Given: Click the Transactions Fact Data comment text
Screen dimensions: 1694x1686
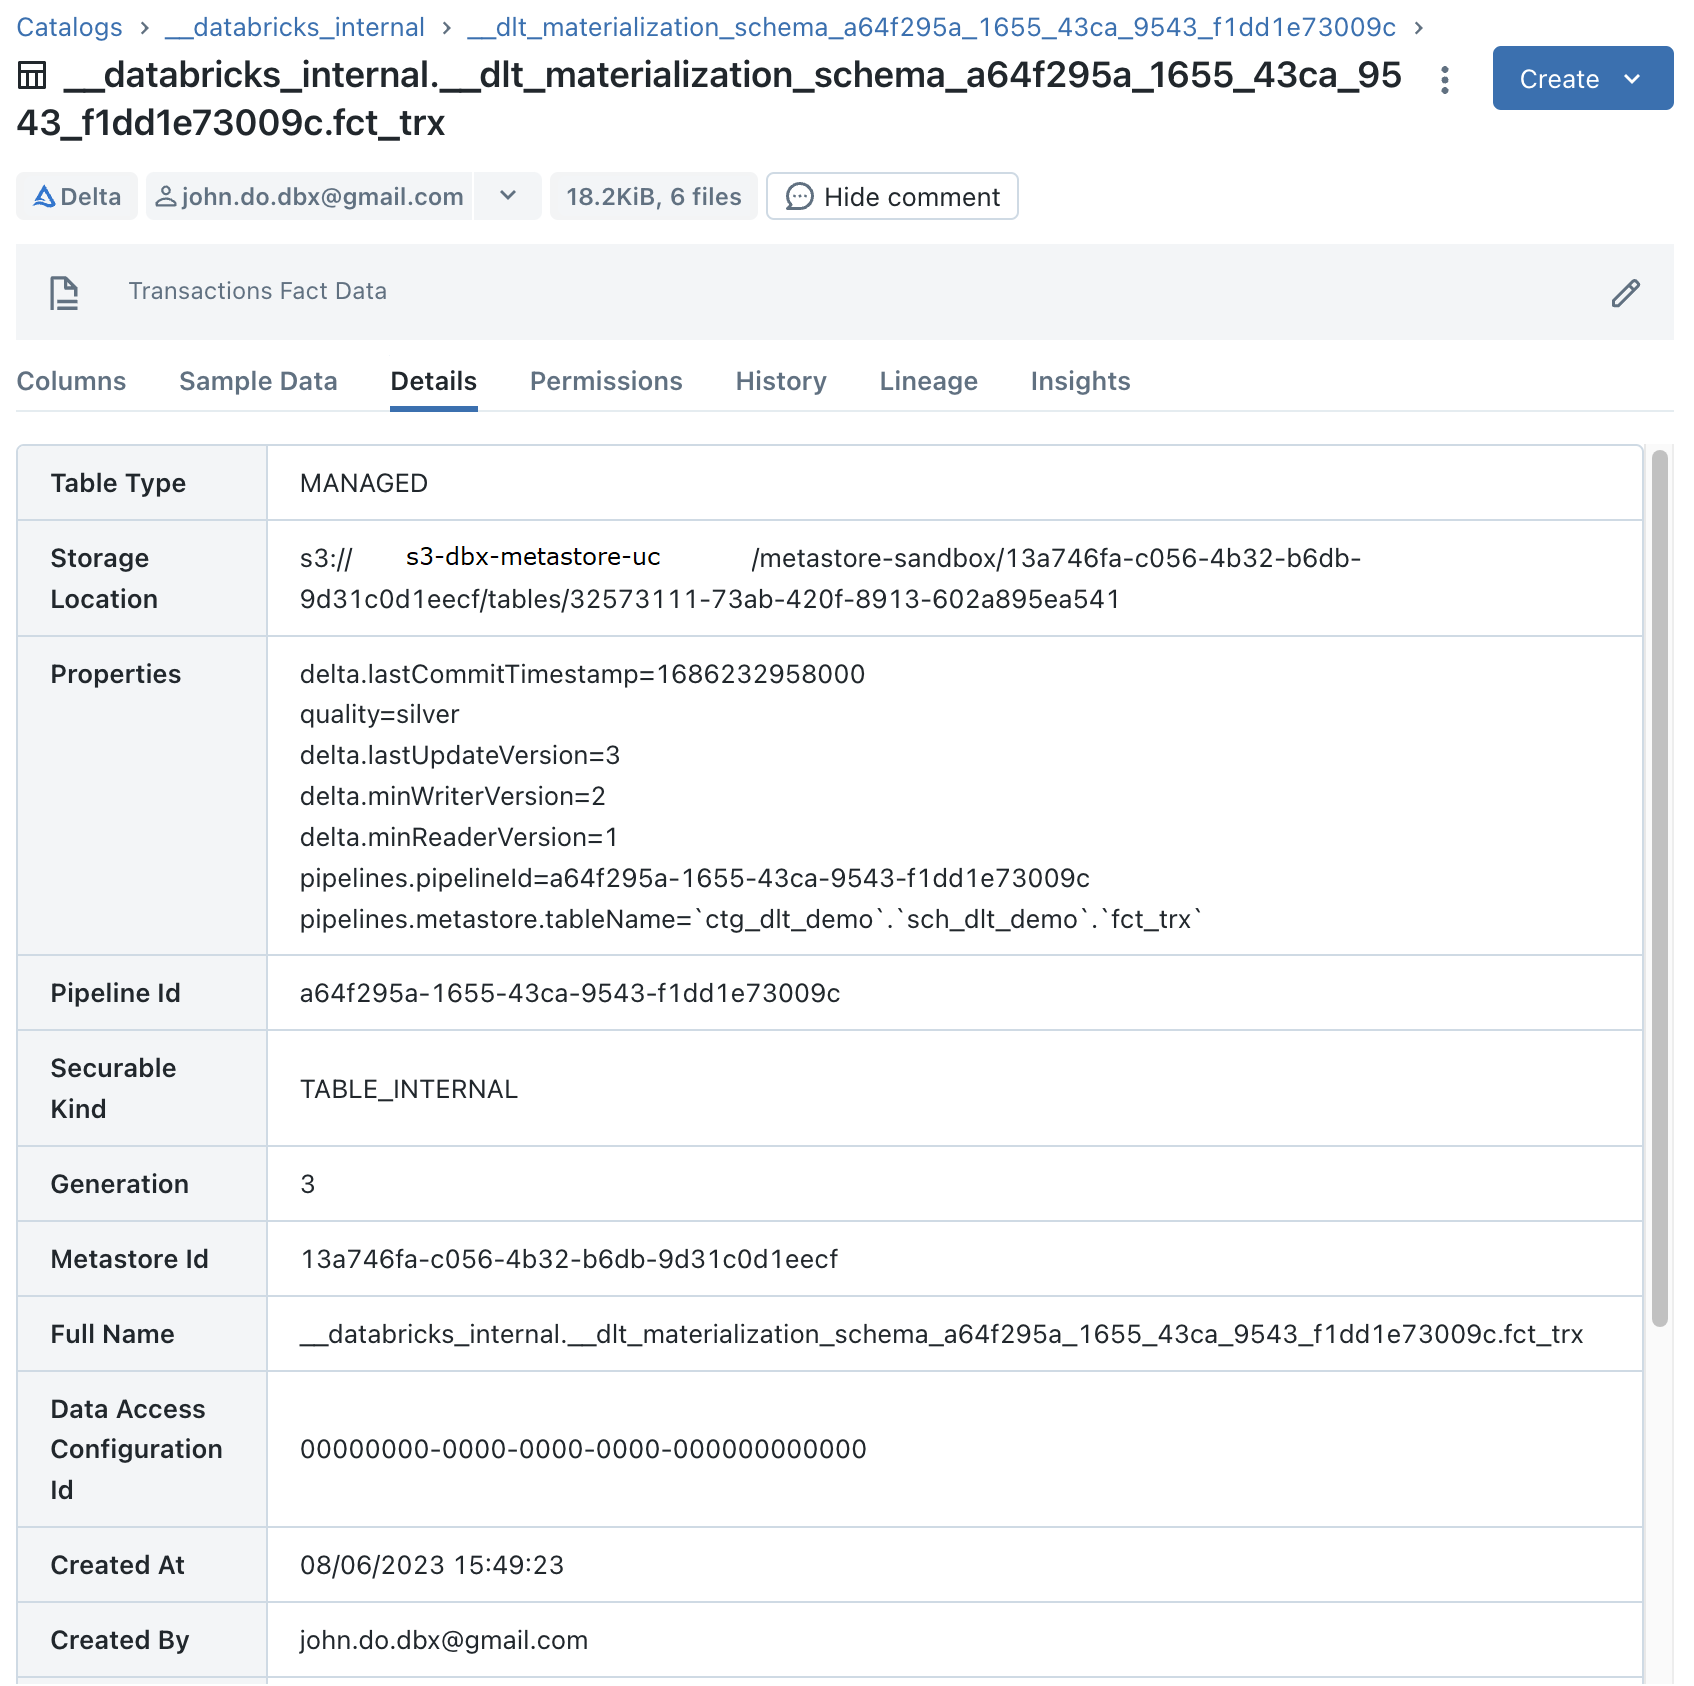Looking at the screenshot, I should [x=257, y=291].
